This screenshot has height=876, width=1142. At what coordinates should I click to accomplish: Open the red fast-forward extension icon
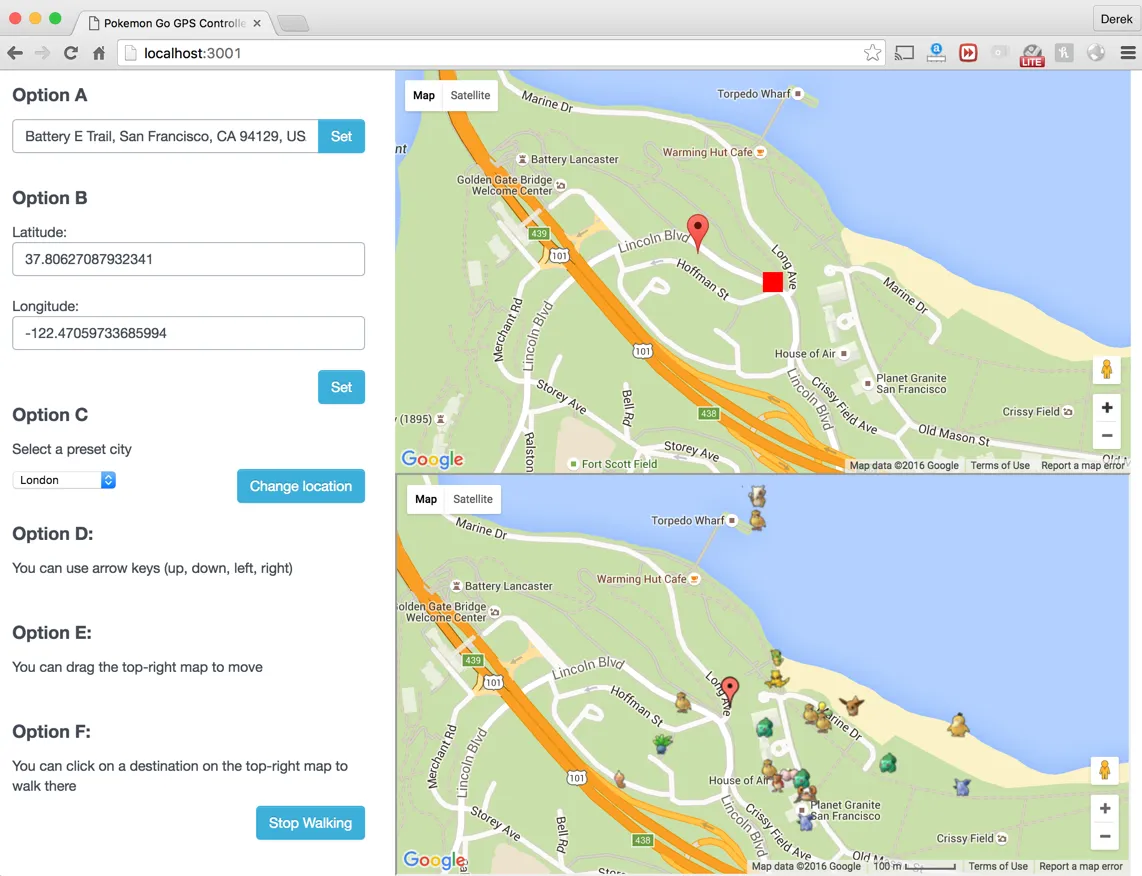pyautogui.click(x=968, y=53)
